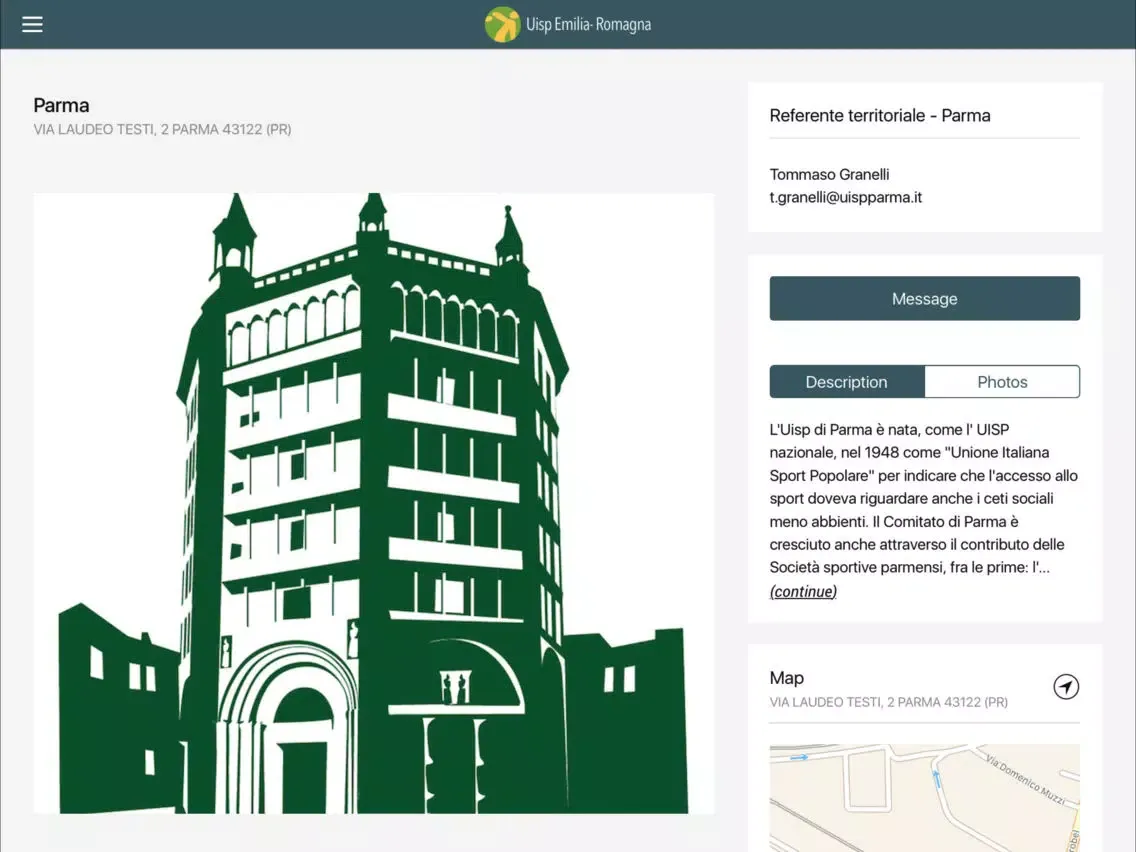This screenshot has height=852, width=1136.
Task: Click the Map section heading
Action: pos(786,678)
